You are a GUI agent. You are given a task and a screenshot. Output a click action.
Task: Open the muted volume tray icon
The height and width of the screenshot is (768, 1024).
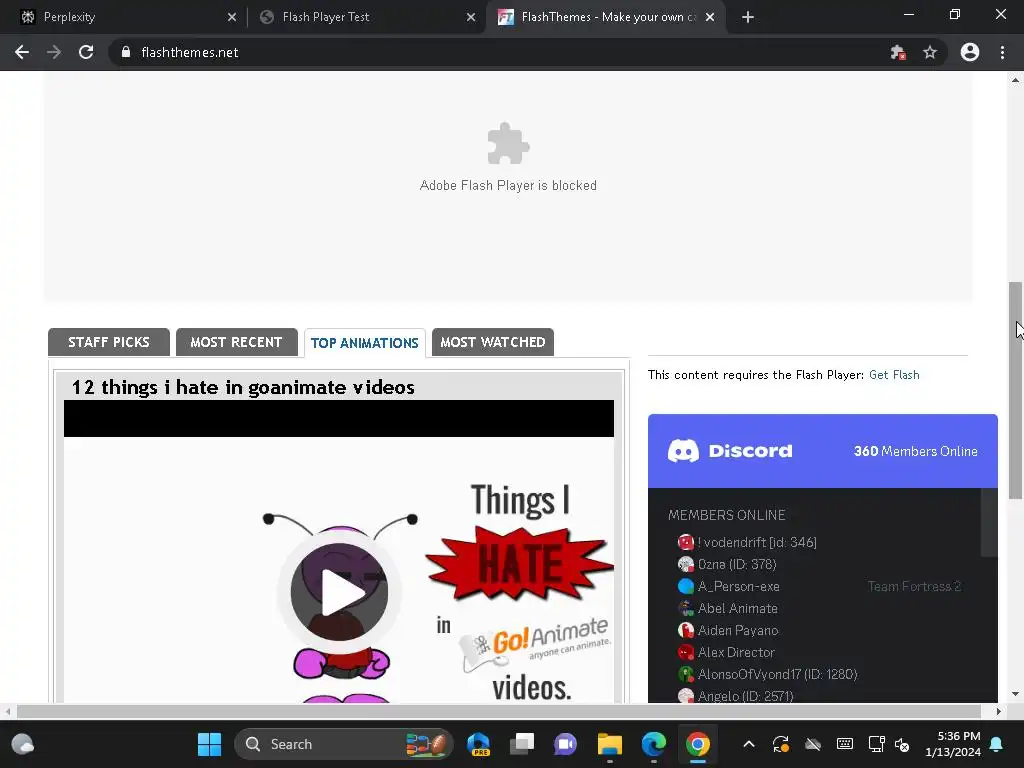(x=903, y=744)
